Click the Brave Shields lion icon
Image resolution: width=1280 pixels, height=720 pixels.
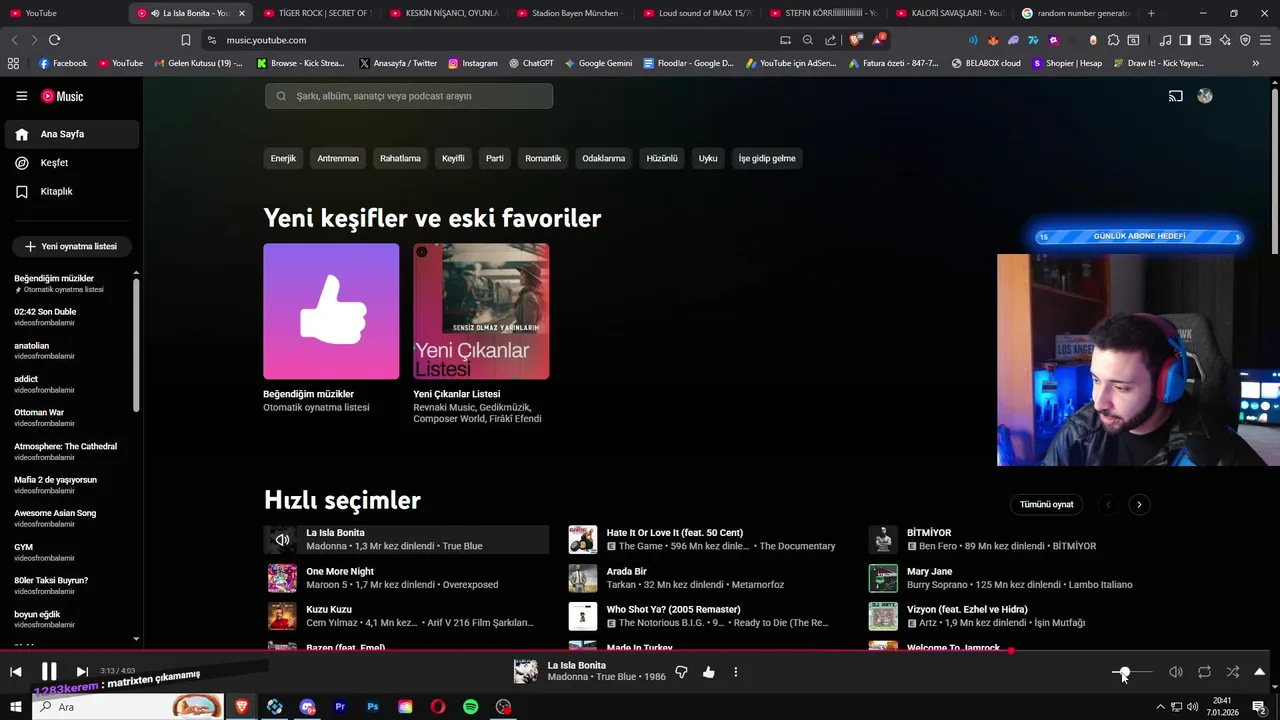pyautogui.click(x=854, y=40)
